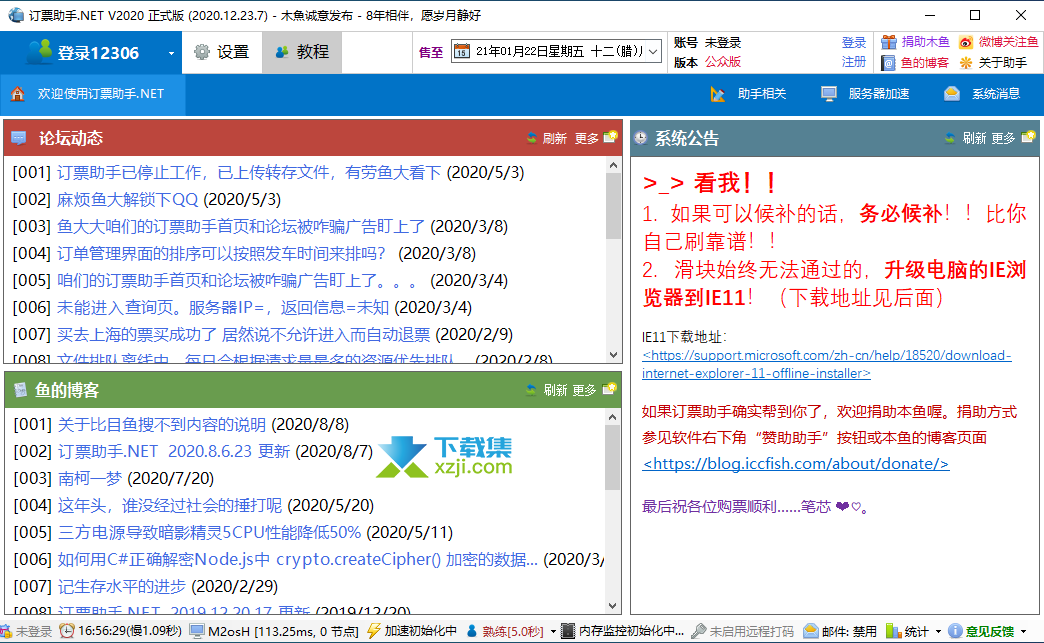Image resolution: width=1044 pixels, height=643 pixels.
Task: Click the 意见反馈 info icon in status bar
Action: 955,631
